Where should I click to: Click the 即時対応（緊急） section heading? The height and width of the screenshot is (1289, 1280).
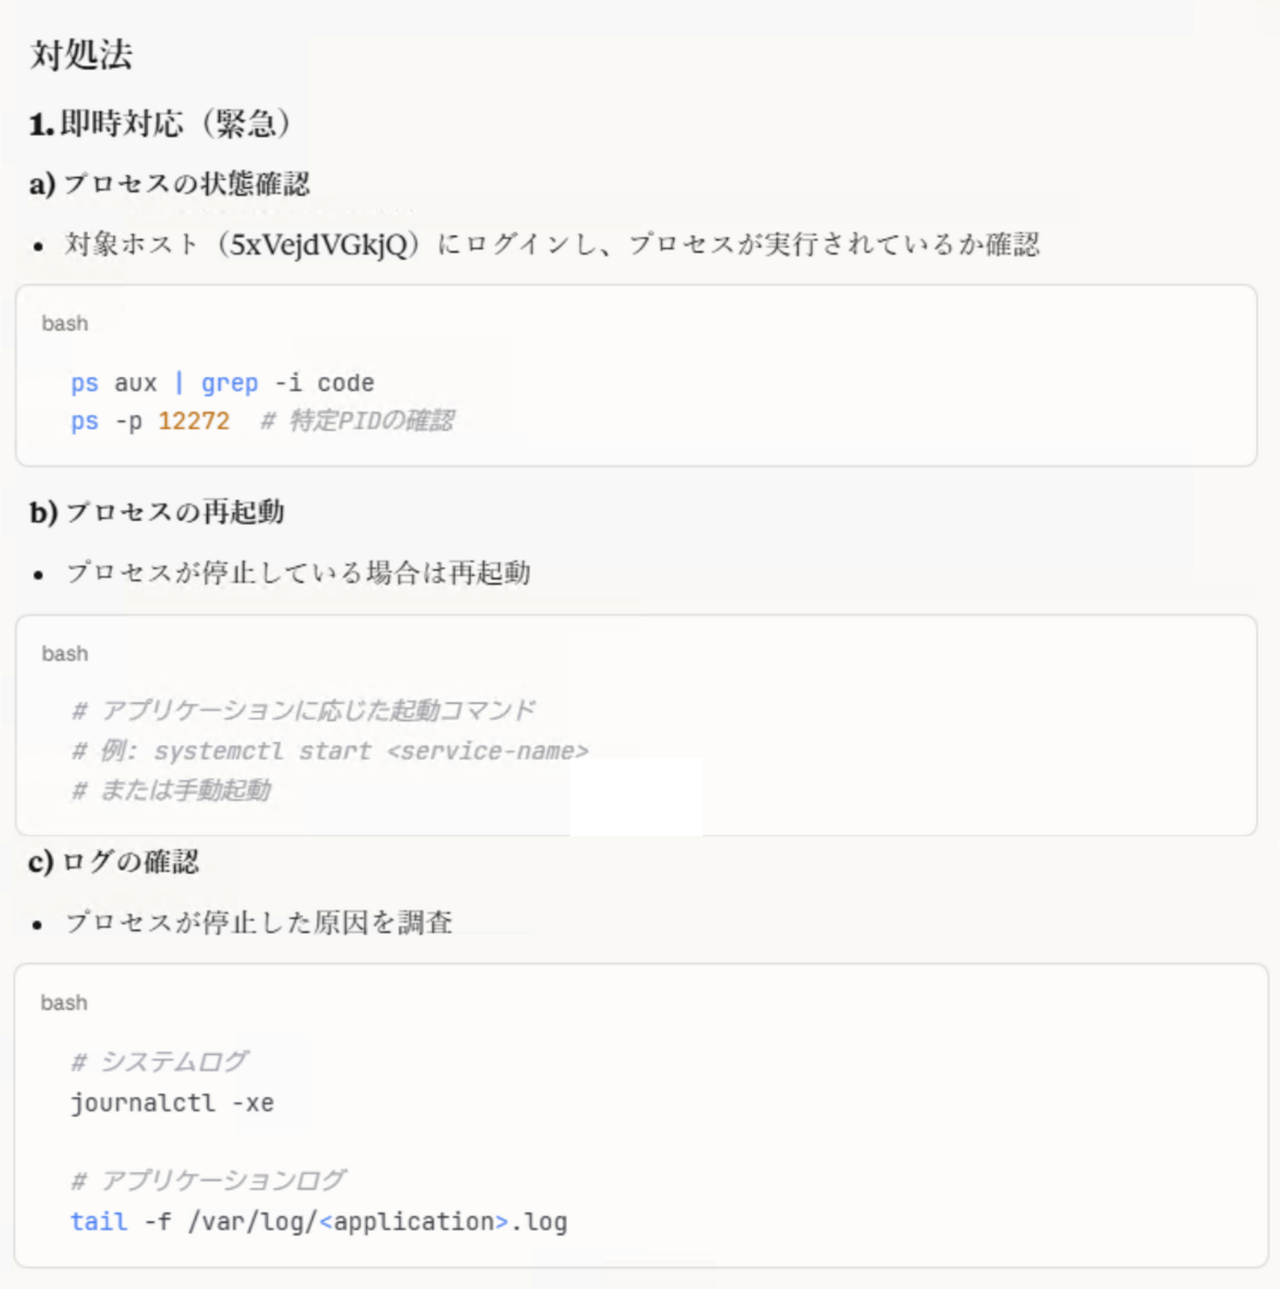coord(160,124)
